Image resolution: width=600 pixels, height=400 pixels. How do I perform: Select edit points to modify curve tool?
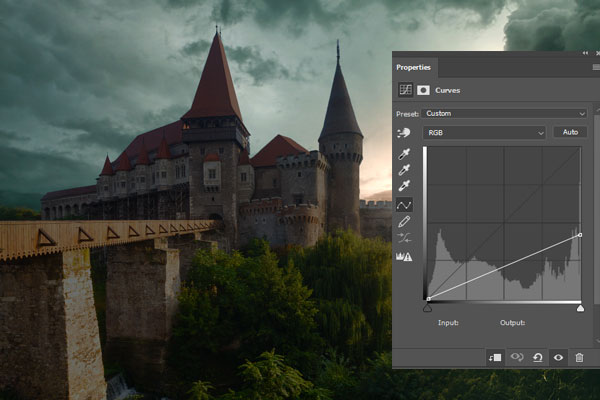404,205
